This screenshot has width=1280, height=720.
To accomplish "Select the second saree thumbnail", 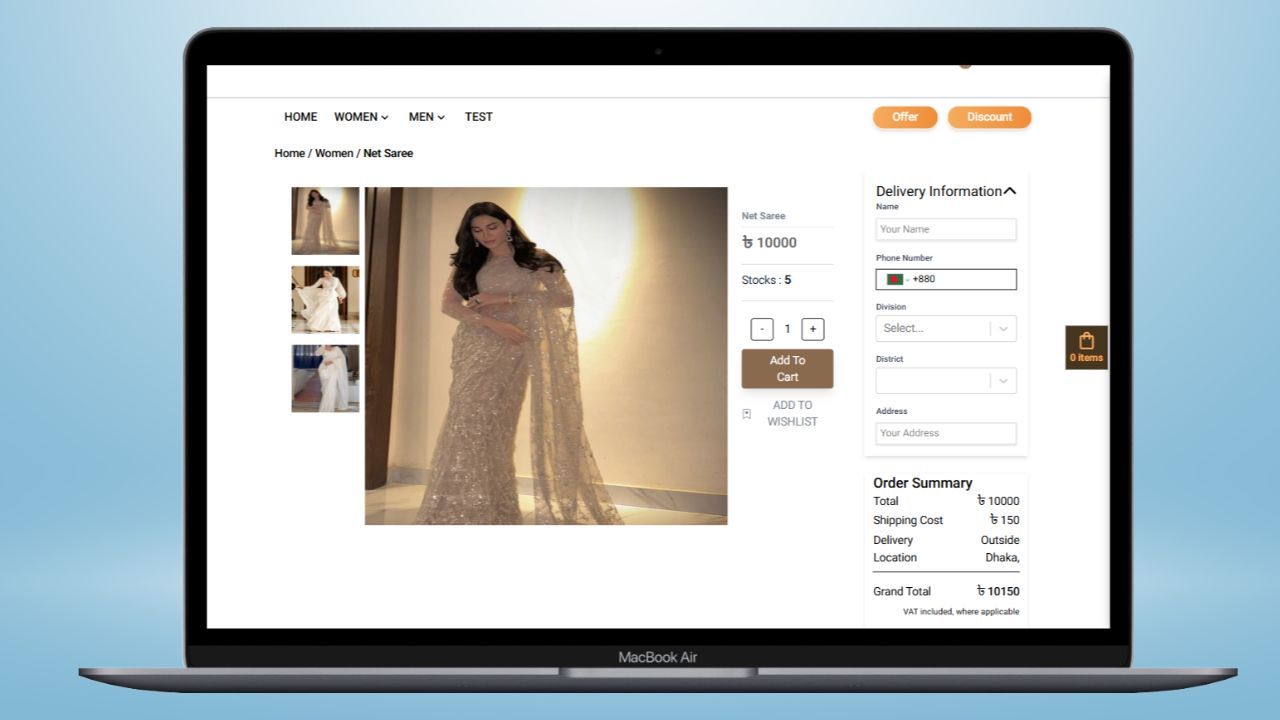I will click(x=325, y=299).
